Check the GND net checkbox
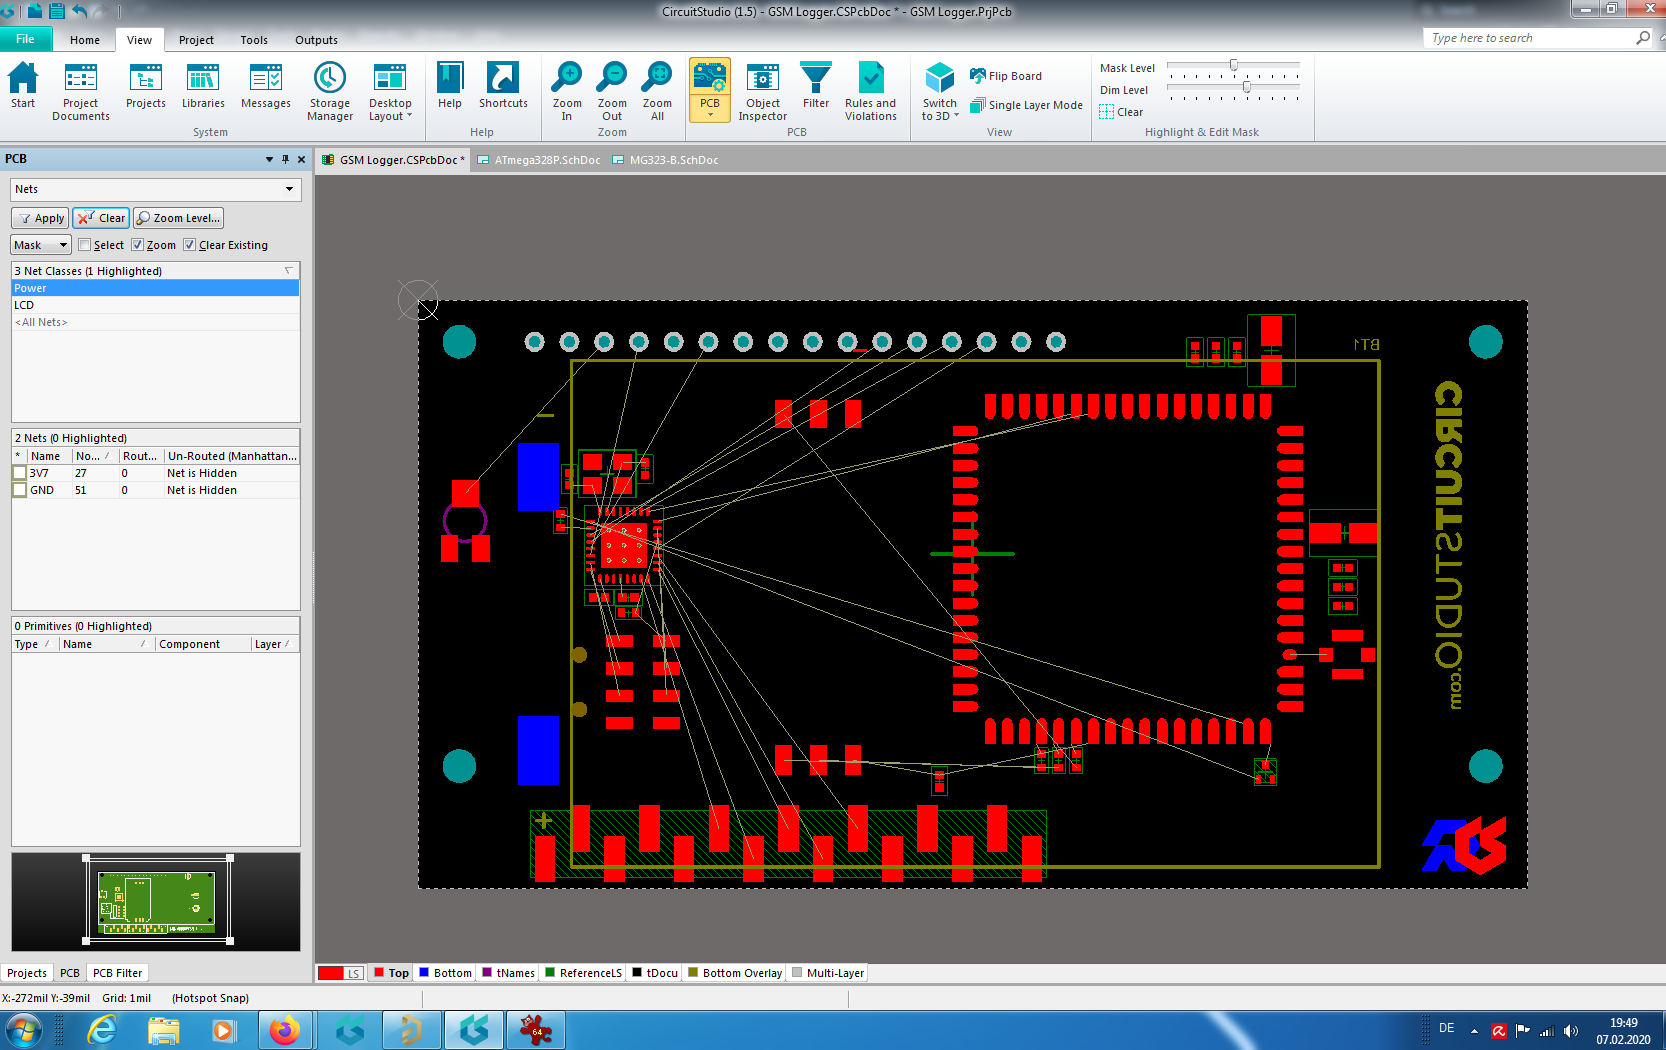The height and width of the screenshot is (1050, 1666). (19, 490)
